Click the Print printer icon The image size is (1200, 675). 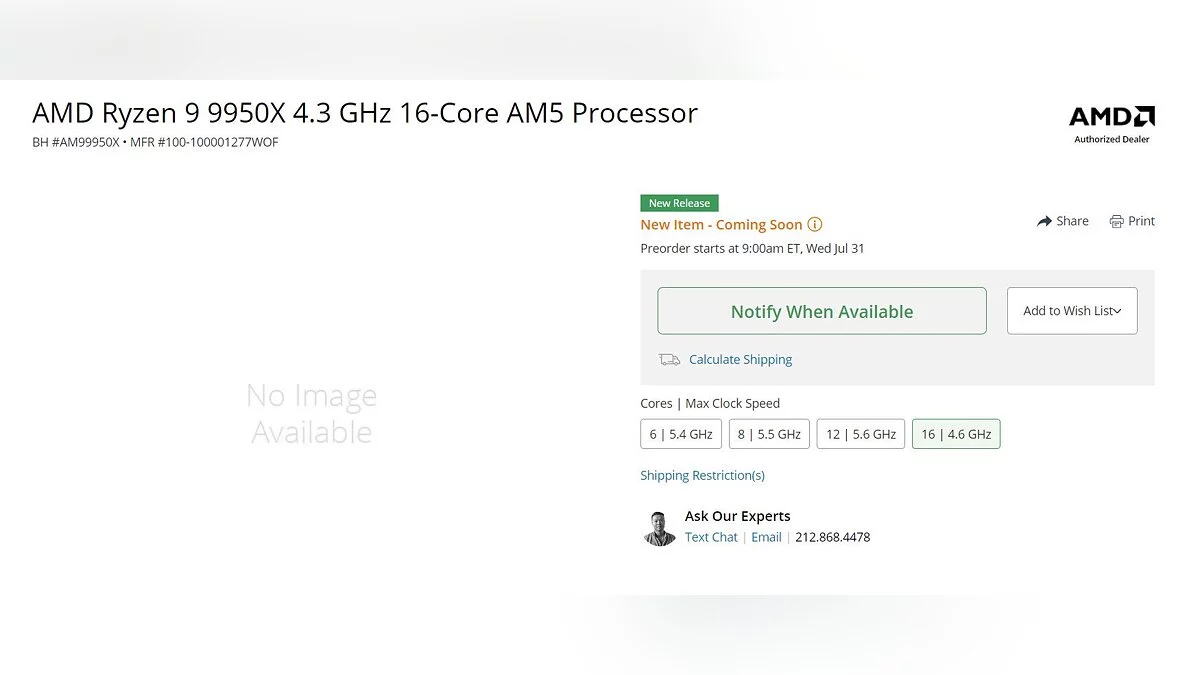click(1117, 221)
